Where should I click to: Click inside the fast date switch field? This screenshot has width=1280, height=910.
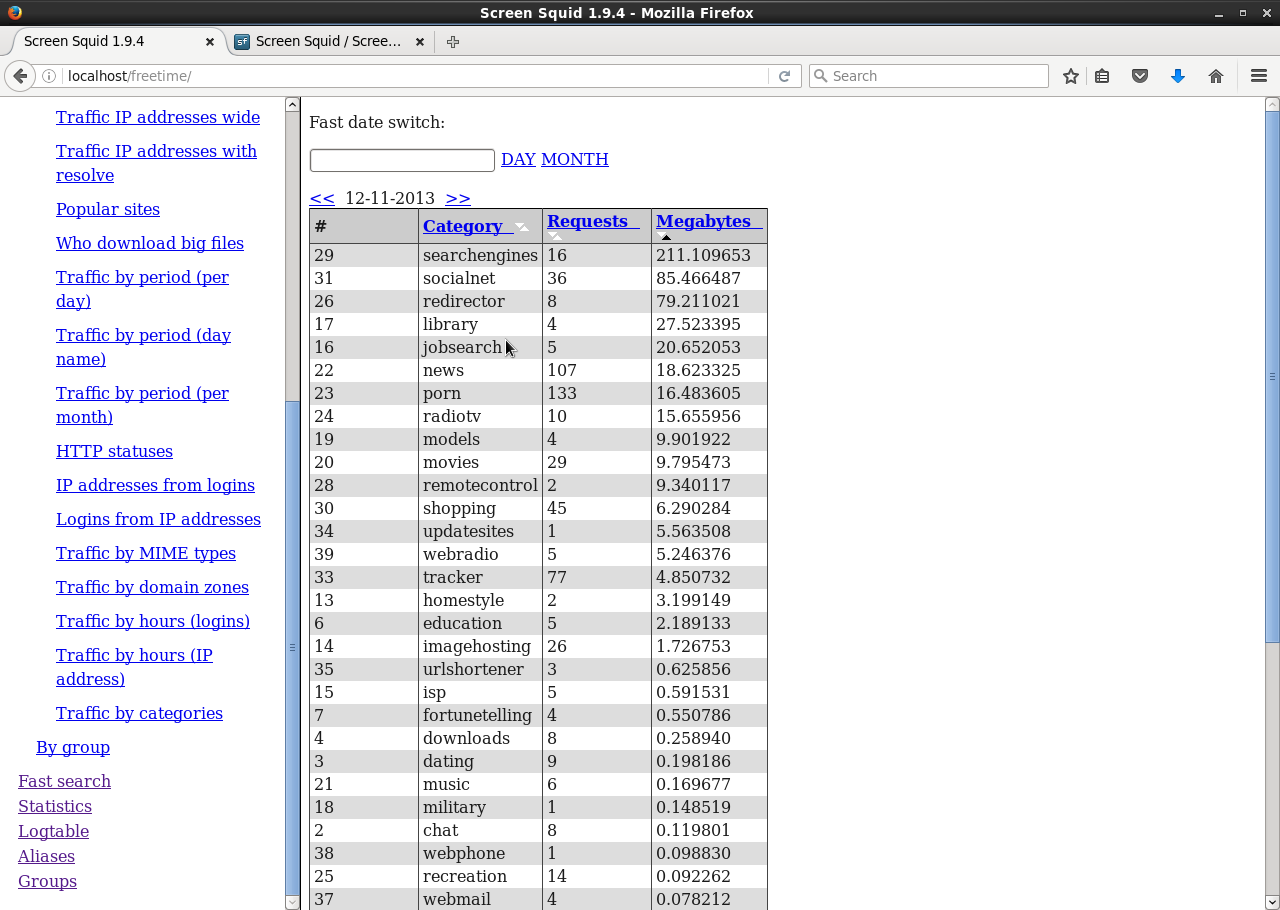click(402, 160)
